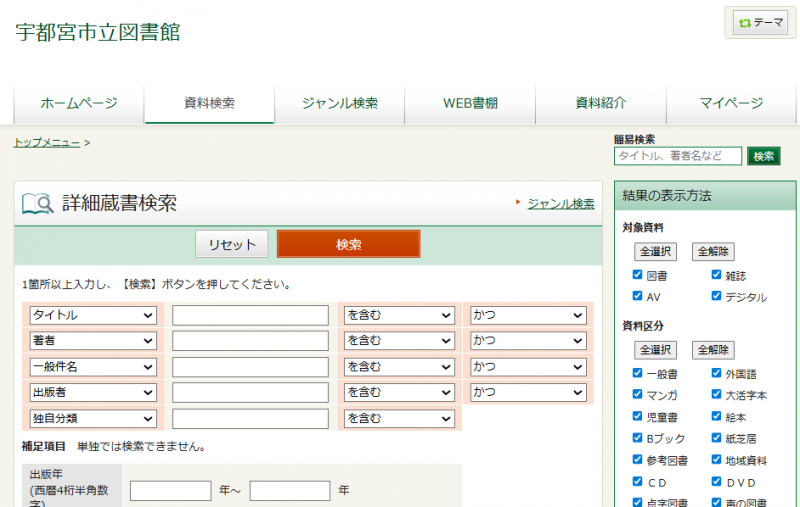Open the を含む dropdown in 出版者 row
Screen dimensions: 800x507
coord(399,393)
